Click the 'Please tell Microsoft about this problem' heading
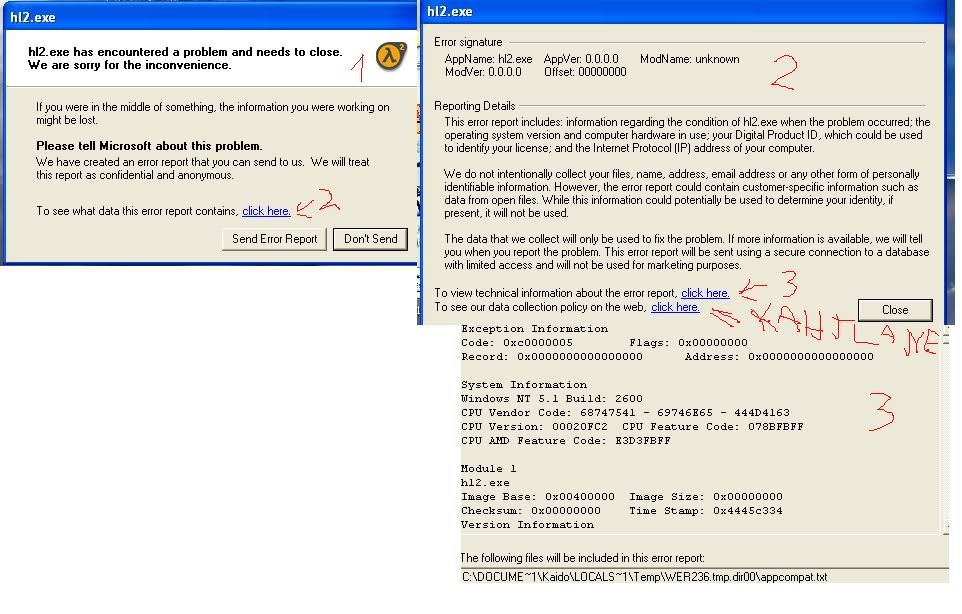Screen dimensions: 962x614 click(x=149, y=146)
